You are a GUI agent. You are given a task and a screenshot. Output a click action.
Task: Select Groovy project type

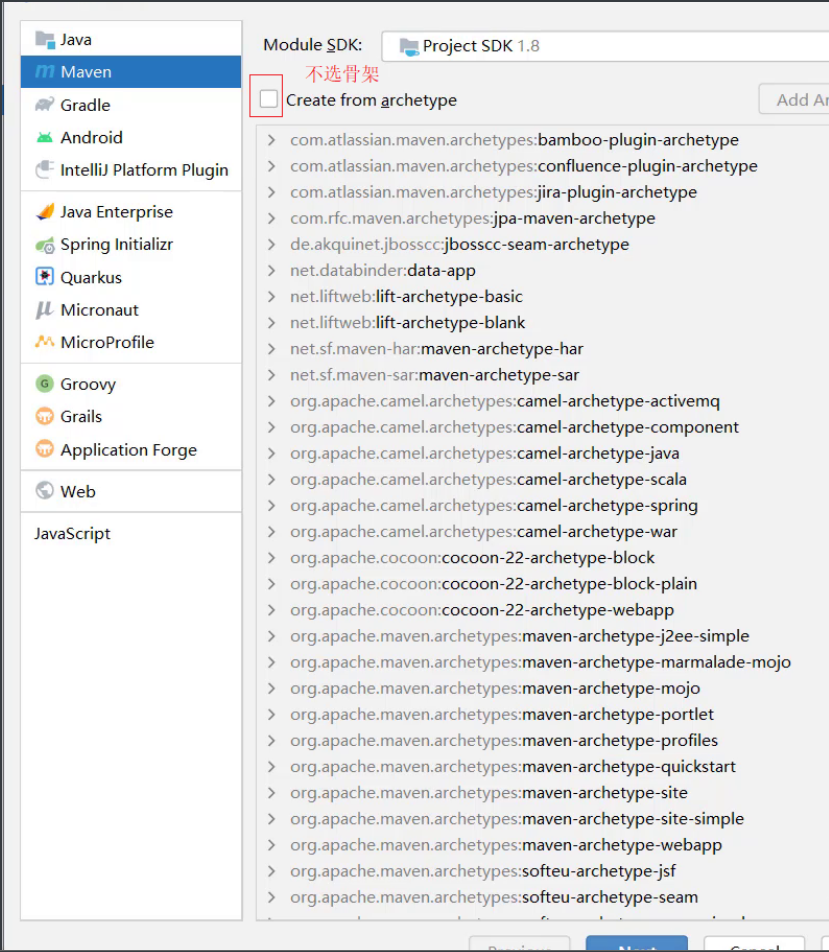[x=131, y=384]
